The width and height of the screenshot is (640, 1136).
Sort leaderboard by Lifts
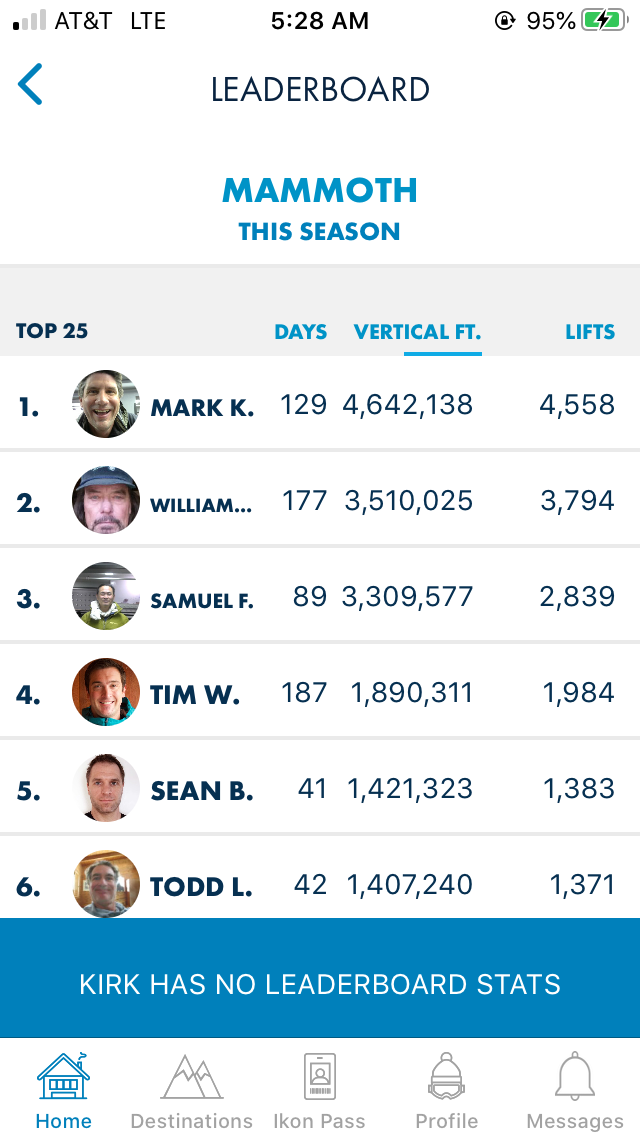coord(589,332)
